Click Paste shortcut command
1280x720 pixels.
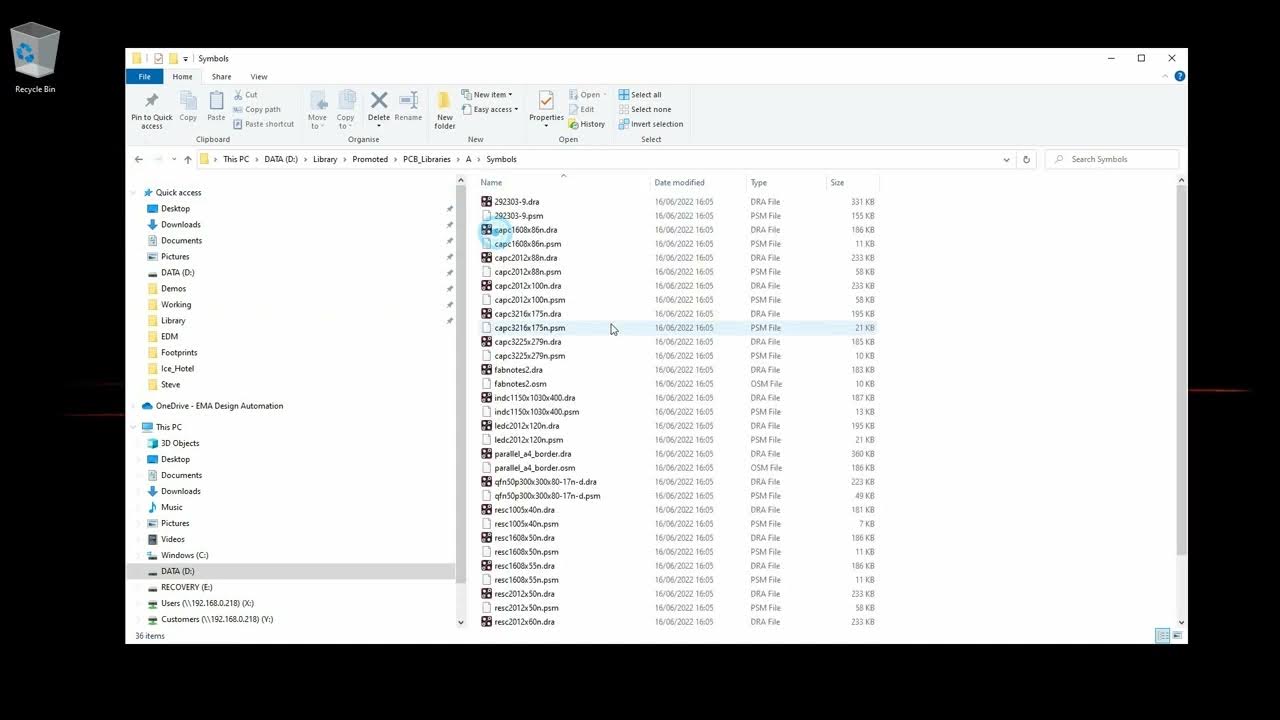click(x=264, y=124)
